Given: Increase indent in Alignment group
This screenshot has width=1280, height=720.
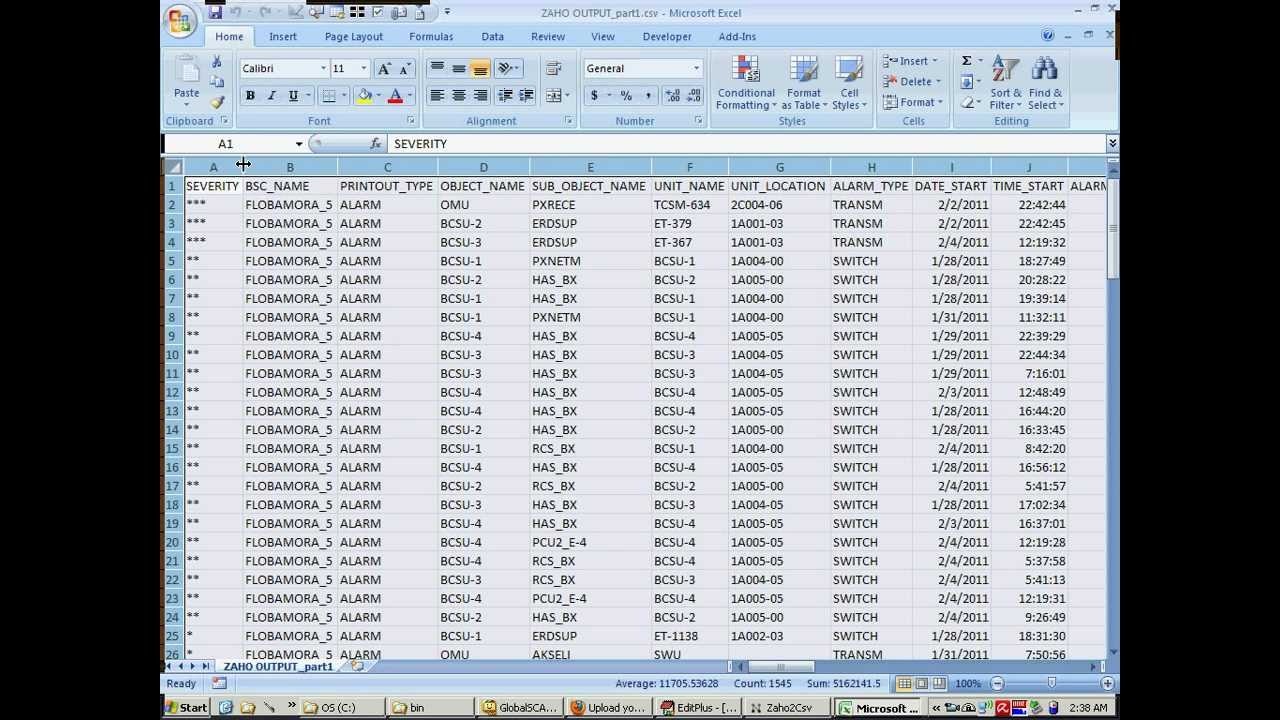Looking at the screenshot, I should pos(527,96).
